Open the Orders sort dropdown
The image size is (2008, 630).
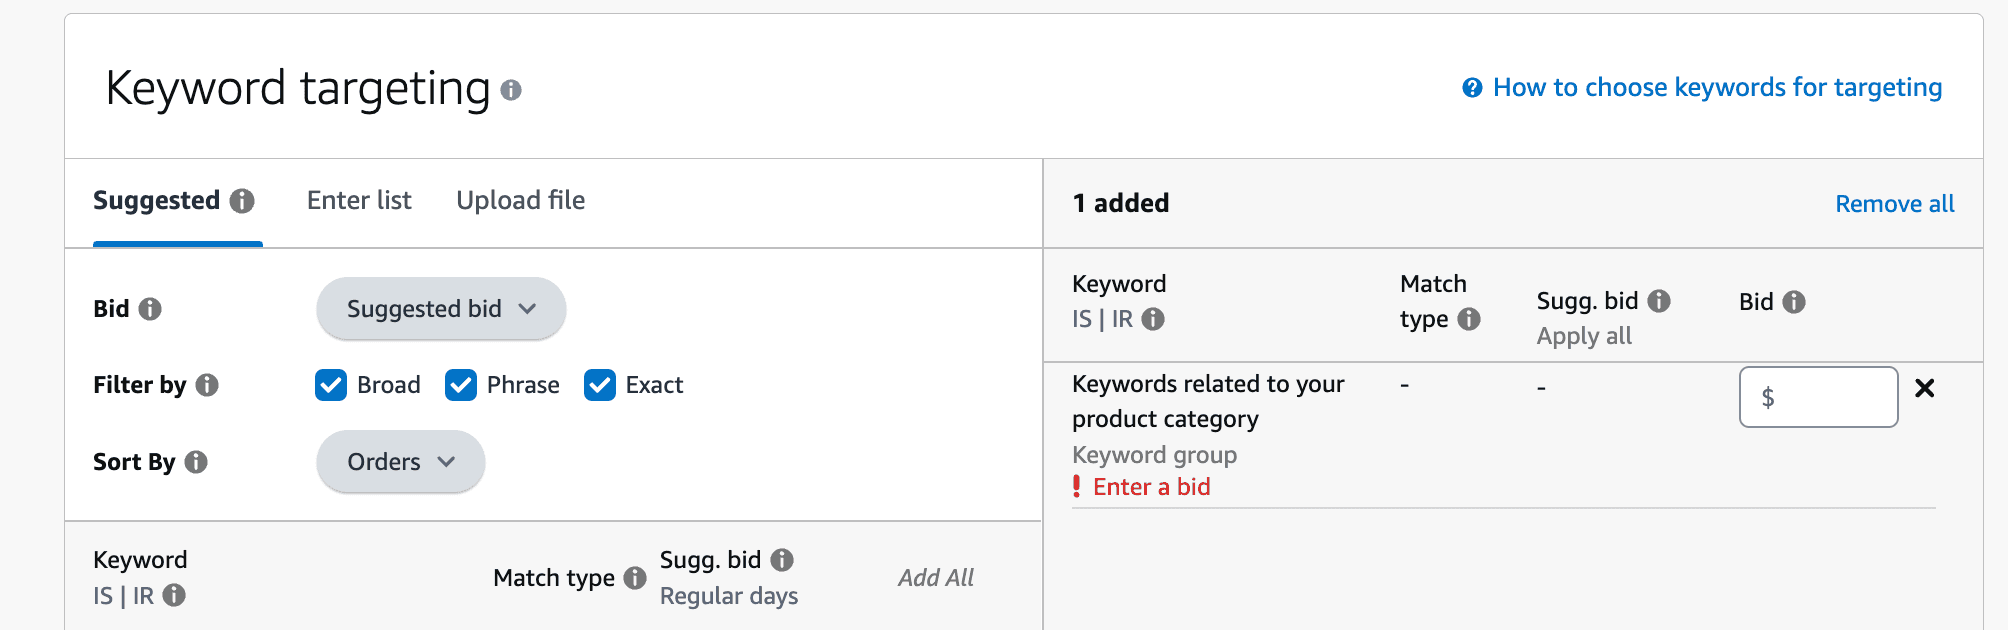click(399, 462)
